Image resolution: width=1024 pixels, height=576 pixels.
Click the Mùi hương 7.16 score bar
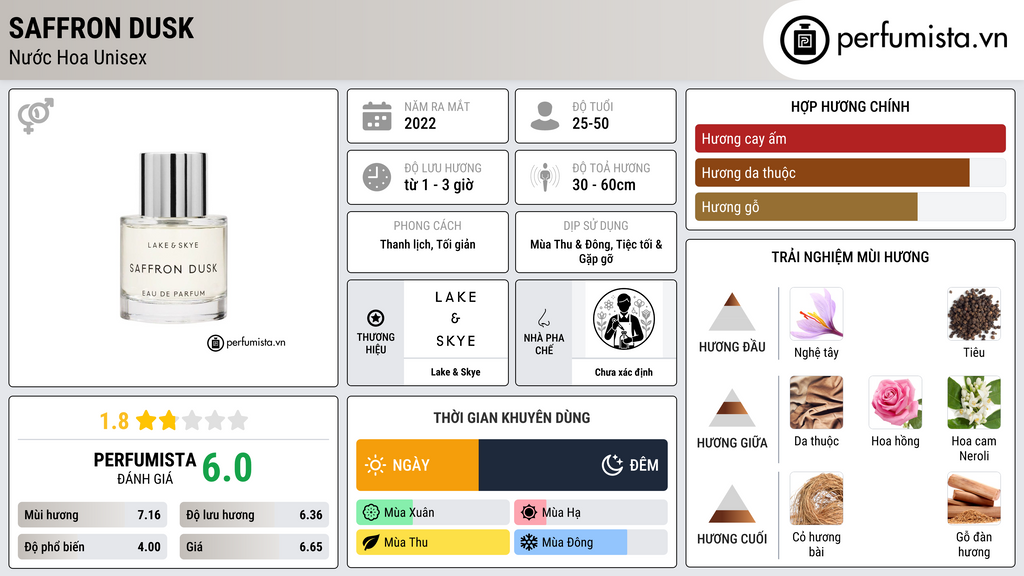click(x=93, y=515)
